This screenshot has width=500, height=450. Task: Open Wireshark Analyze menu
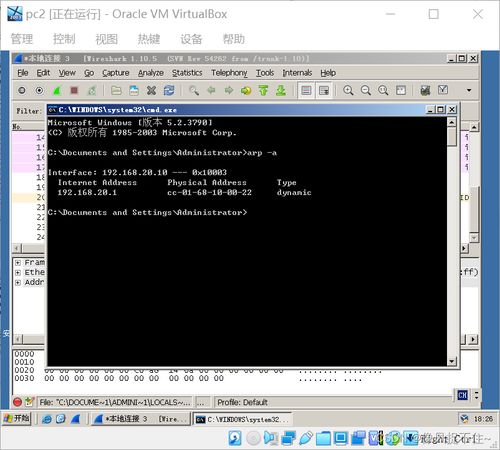(151, 73)
